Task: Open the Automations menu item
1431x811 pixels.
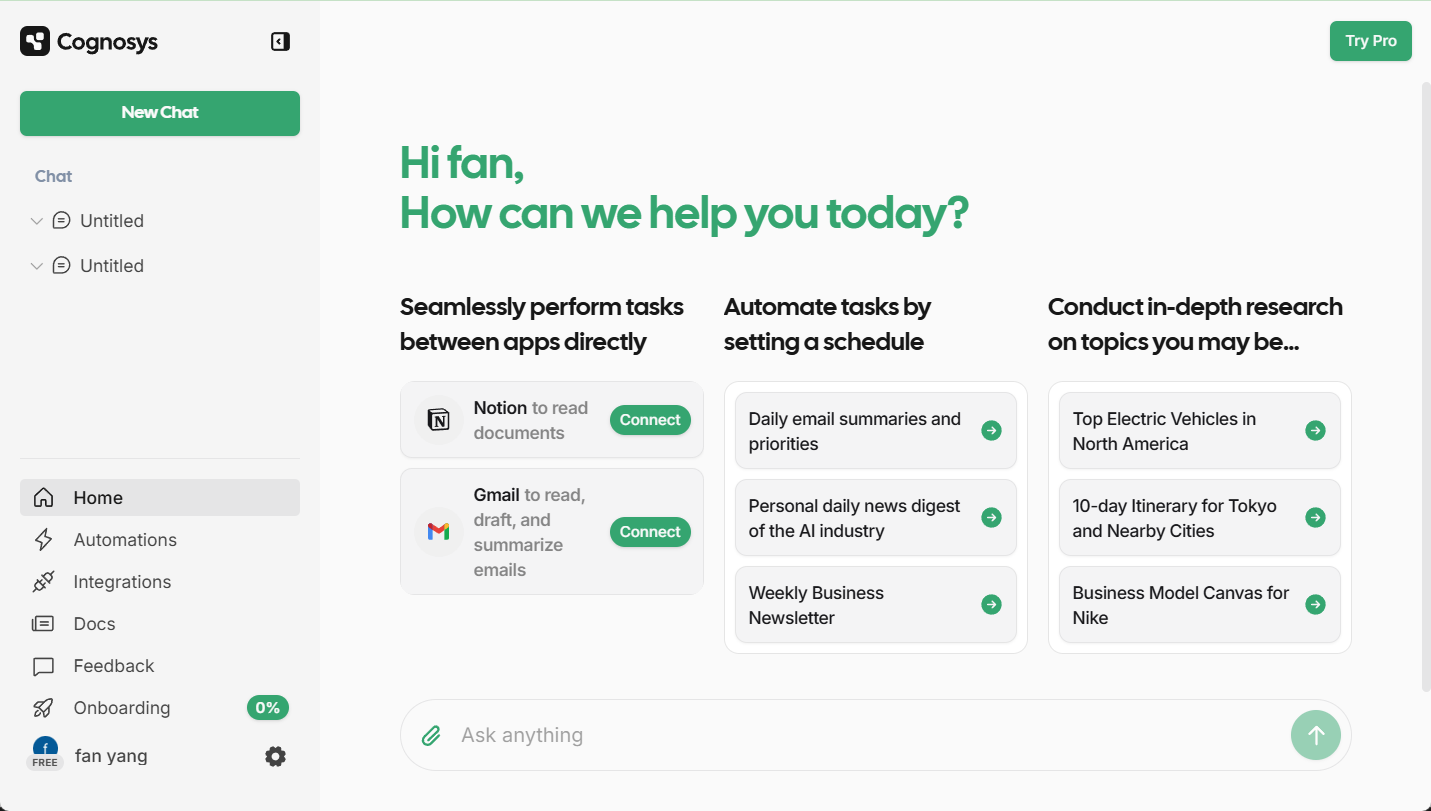Action: point(125,540)
